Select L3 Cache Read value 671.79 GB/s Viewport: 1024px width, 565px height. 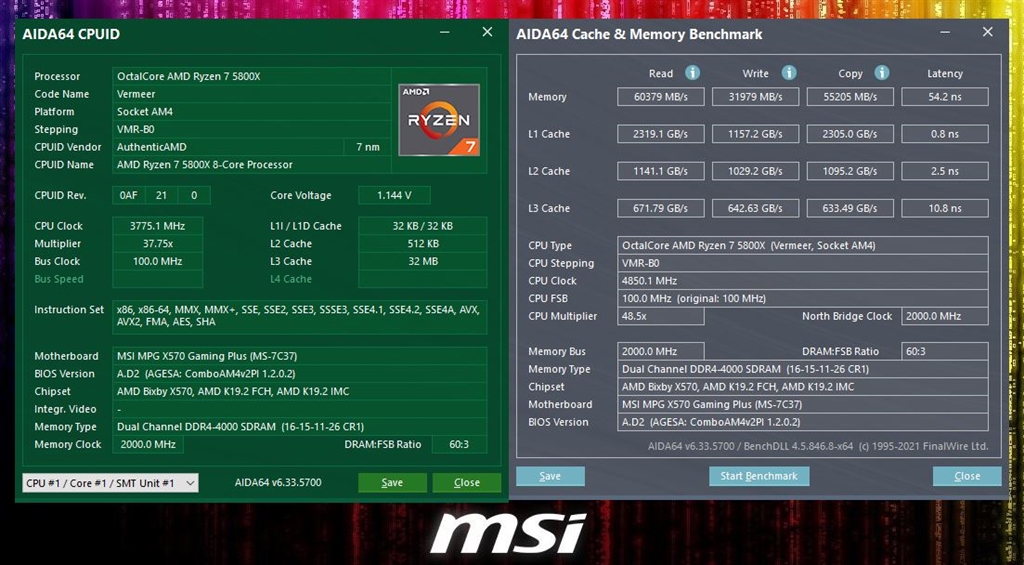(x=661, y=208)
